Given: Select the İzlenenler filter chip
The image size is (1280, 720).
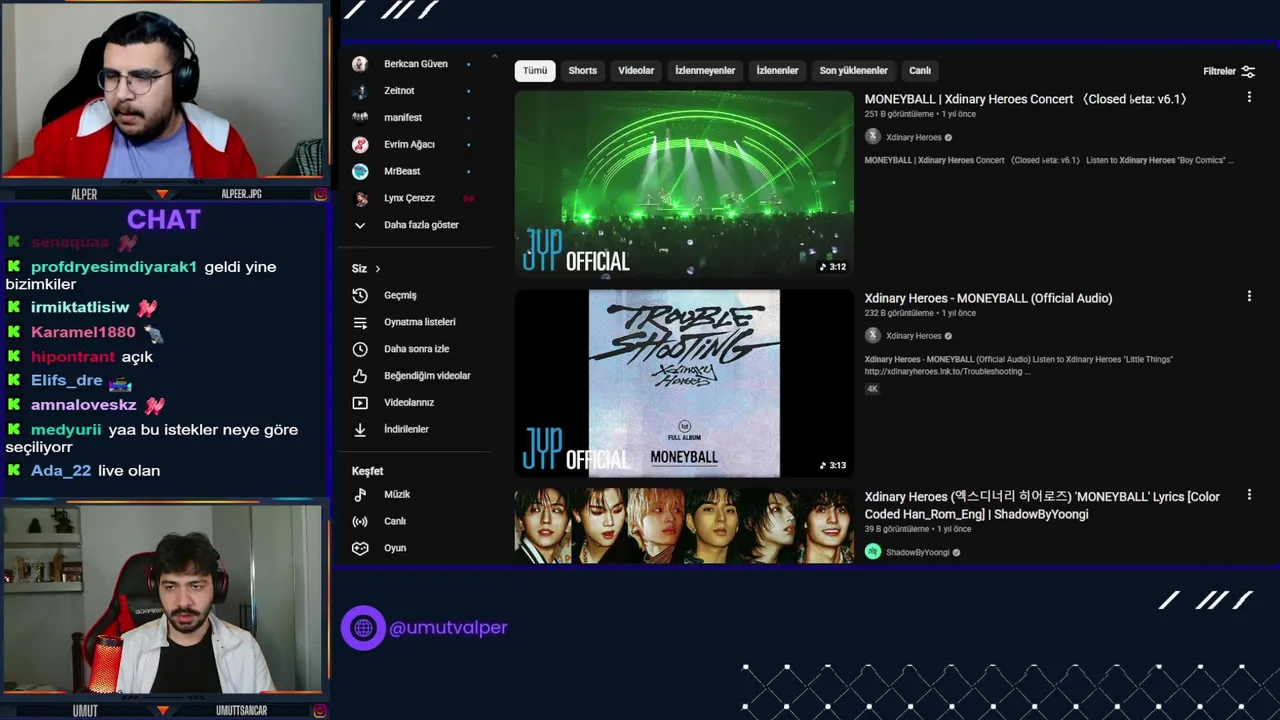Looking at the screenshot, I should pyautogui.click(x=777, y=71).
